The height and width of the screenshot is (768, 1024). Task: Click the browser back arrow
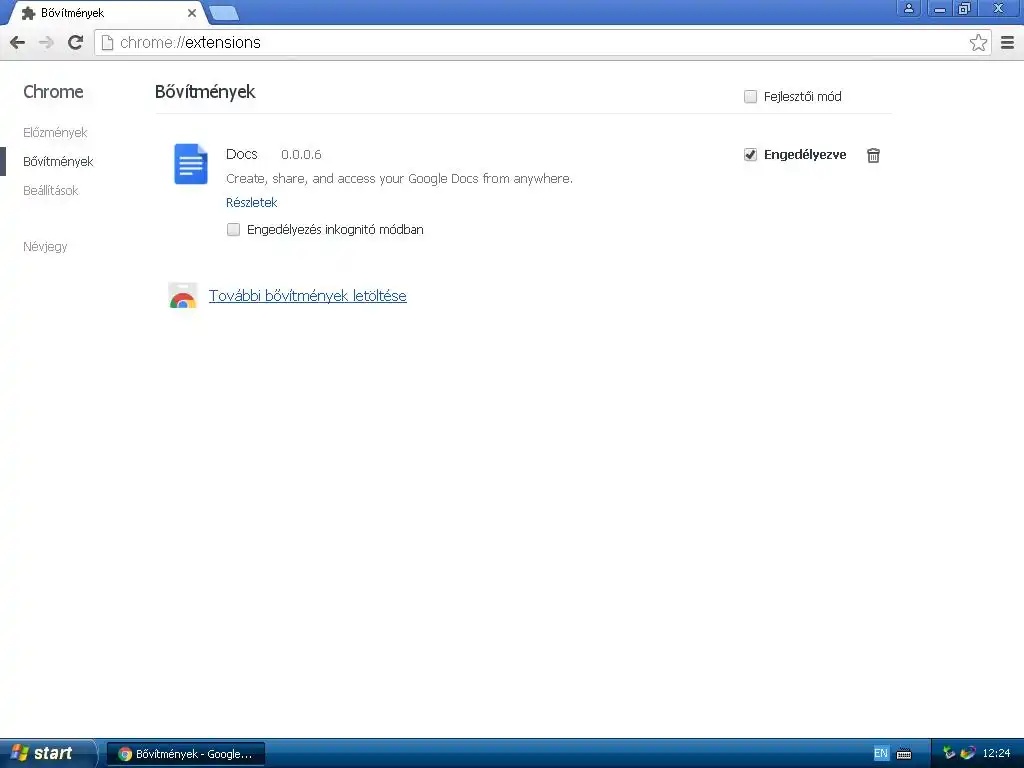[18, 42]
